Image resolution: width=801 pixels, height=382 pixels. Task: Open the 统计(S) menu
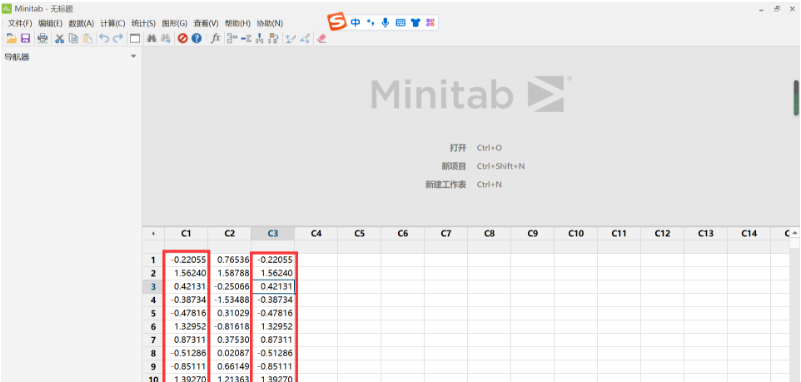tap(143, 23)
